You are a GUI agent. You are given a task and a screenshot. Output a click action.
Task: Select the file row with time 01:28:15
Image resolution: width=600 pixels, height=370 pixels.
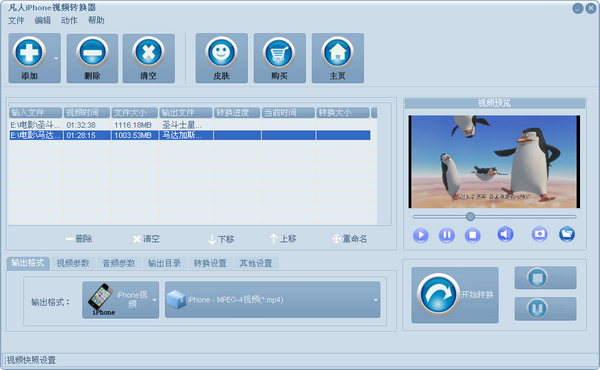190,135
